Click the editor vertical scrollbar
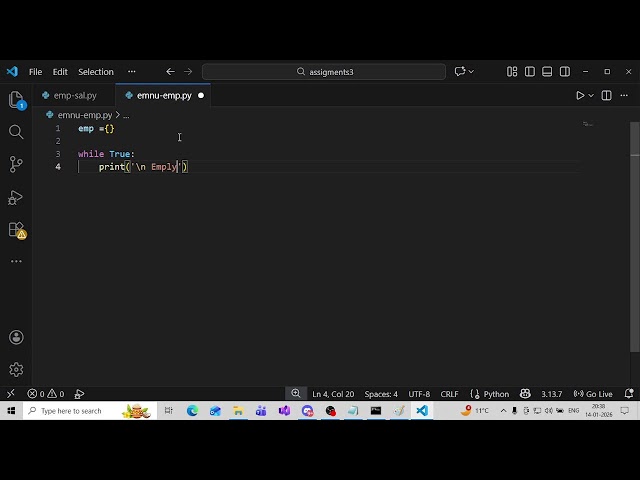Viewport: 640px width, 480px height. coord(635,237)
